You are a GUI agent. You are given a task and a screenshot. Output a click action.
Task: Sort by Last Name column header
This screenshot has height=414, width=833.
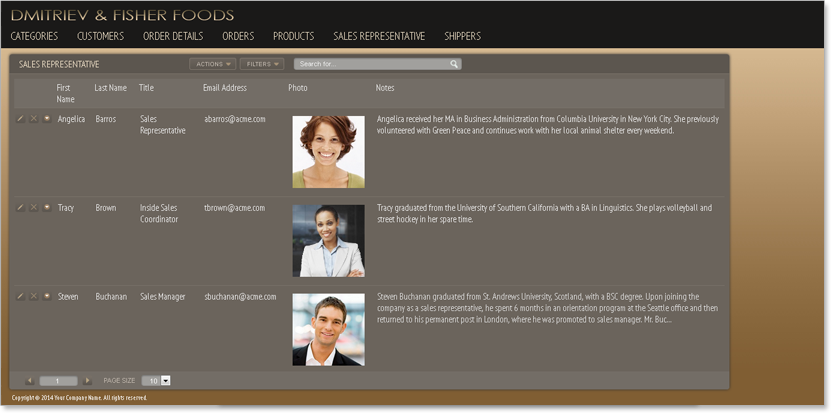click(x=110, y=88)
